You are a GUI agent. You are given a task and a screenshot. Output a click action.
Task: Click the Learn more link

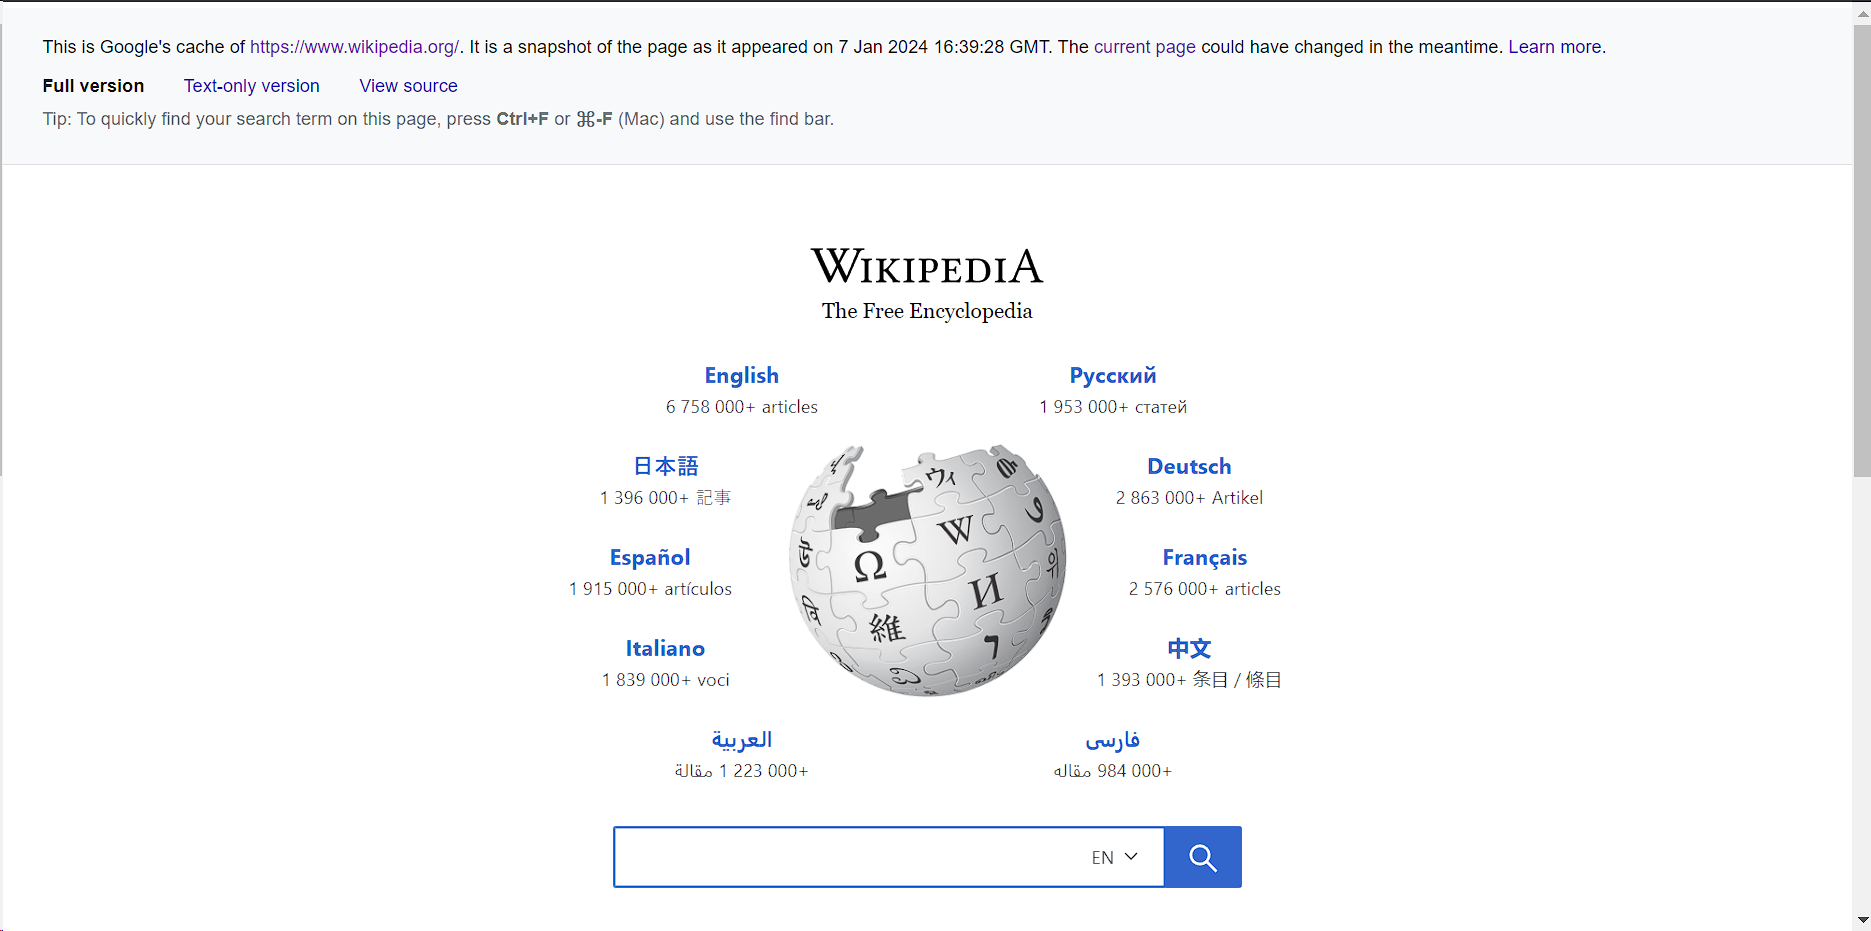tap(1555, 47)
